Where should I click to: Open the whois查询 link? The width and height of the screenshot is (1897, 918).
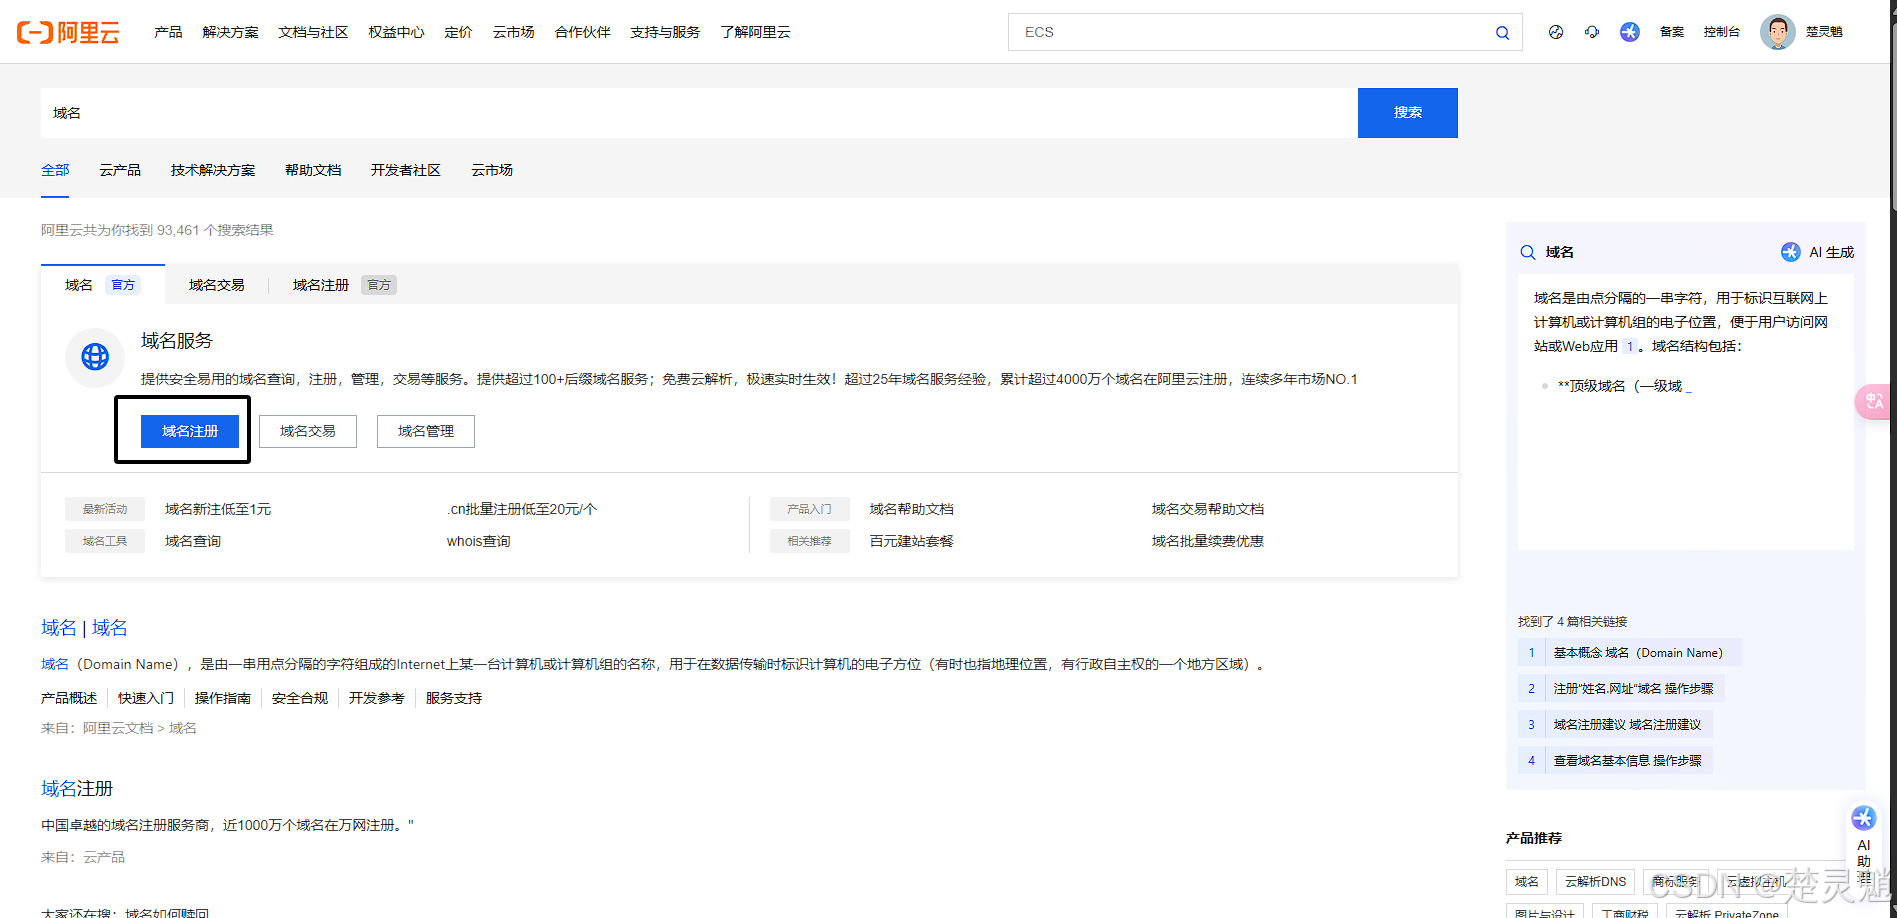[479, 541]
